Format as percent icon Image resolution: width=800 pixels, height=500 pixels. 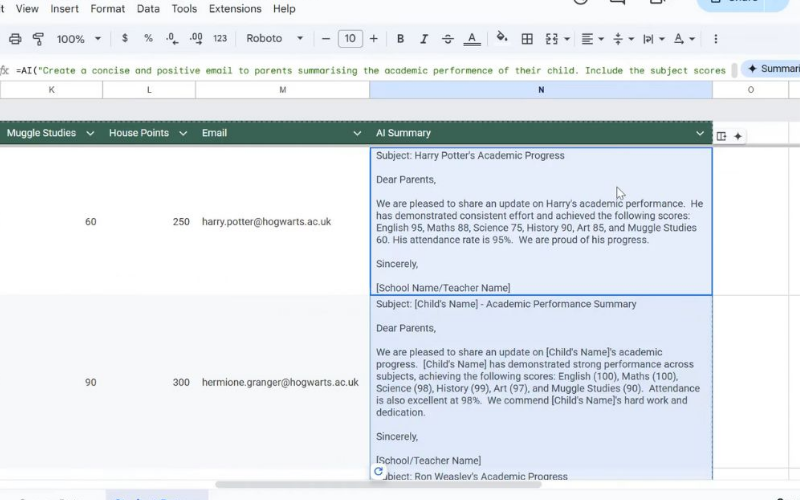(148, 38)
